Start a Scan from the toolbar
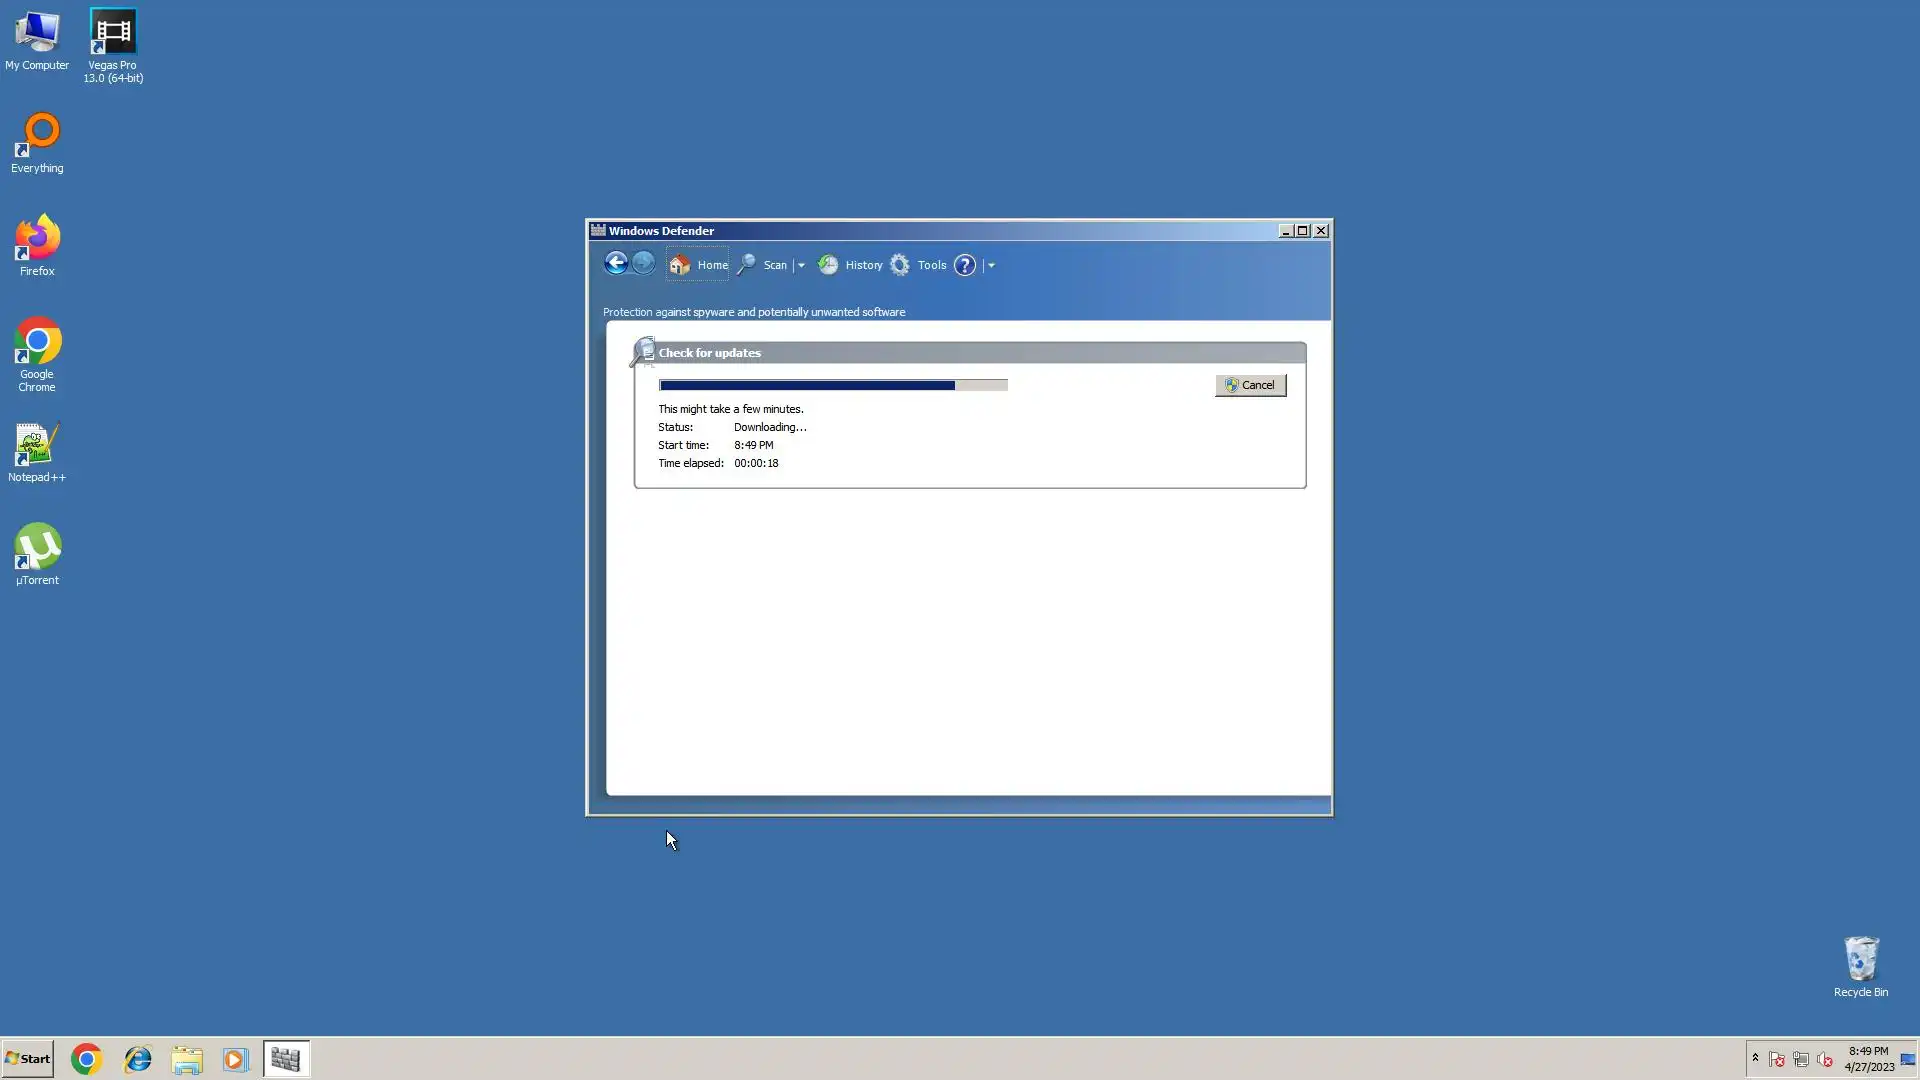The width and height of the screenshot is (1920, 1080). [763, 265]
